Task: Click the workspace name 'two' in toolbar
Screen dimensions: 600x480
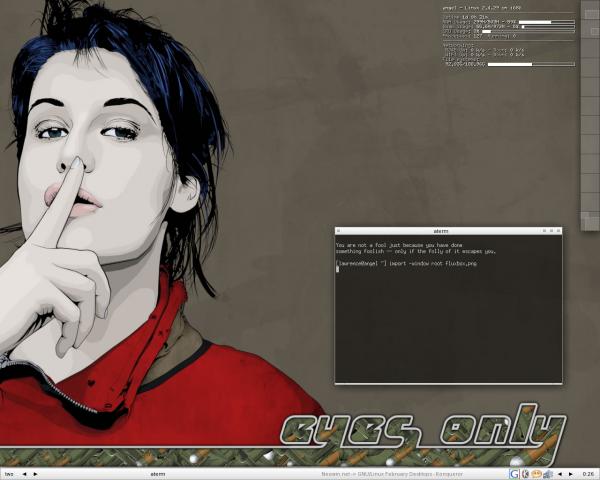Action: (8, 474)
